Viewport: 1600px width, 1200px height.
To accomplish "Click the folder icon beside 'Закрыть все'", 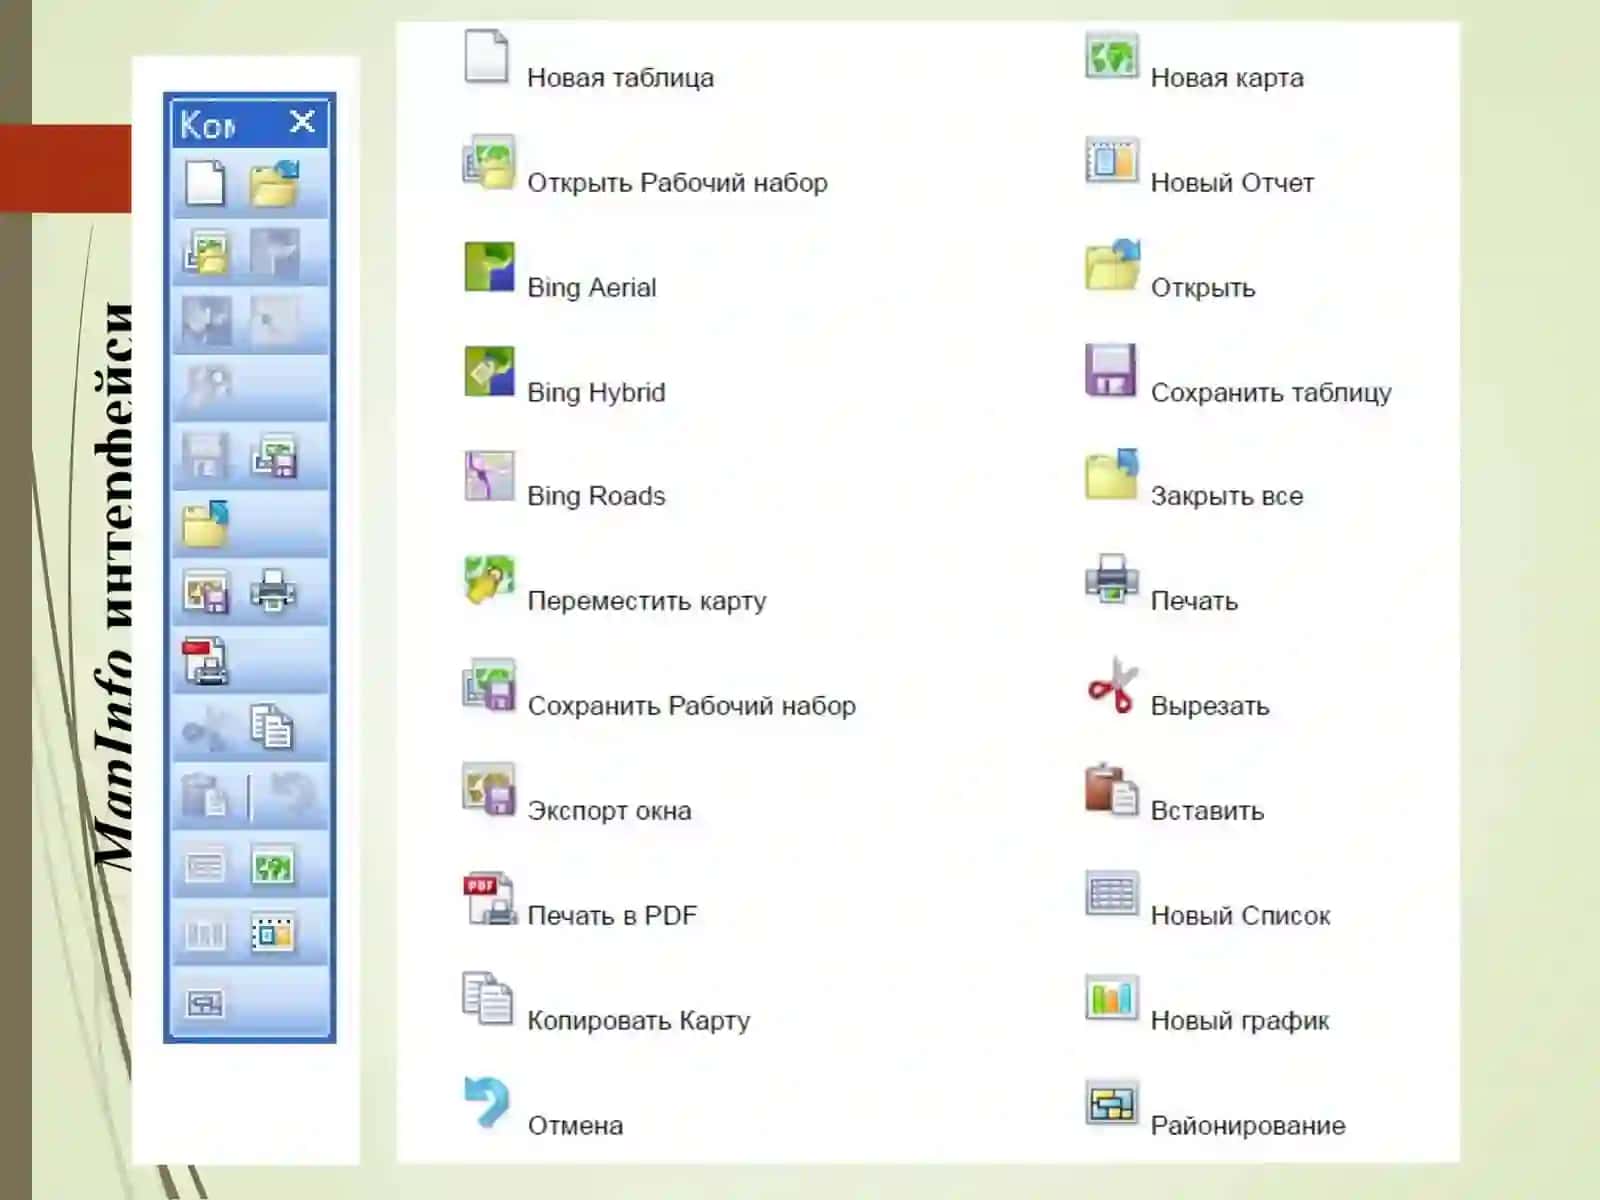I will click(1112, 474).
